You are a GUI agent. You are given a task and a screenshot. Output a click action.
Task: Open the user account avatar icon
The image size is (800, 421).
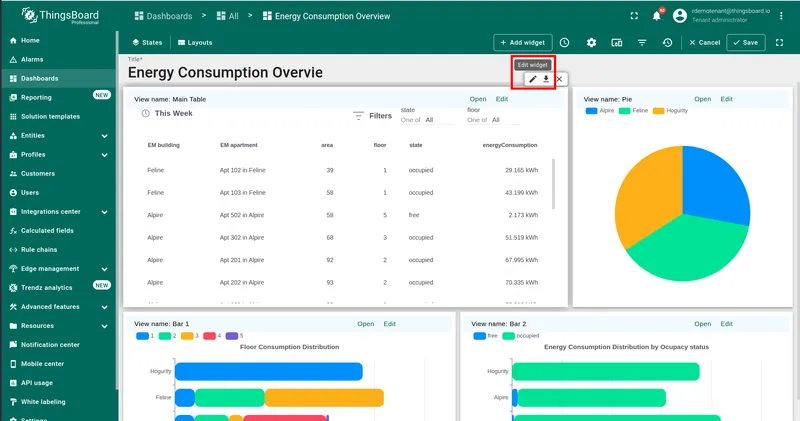(x=680, y=16)
